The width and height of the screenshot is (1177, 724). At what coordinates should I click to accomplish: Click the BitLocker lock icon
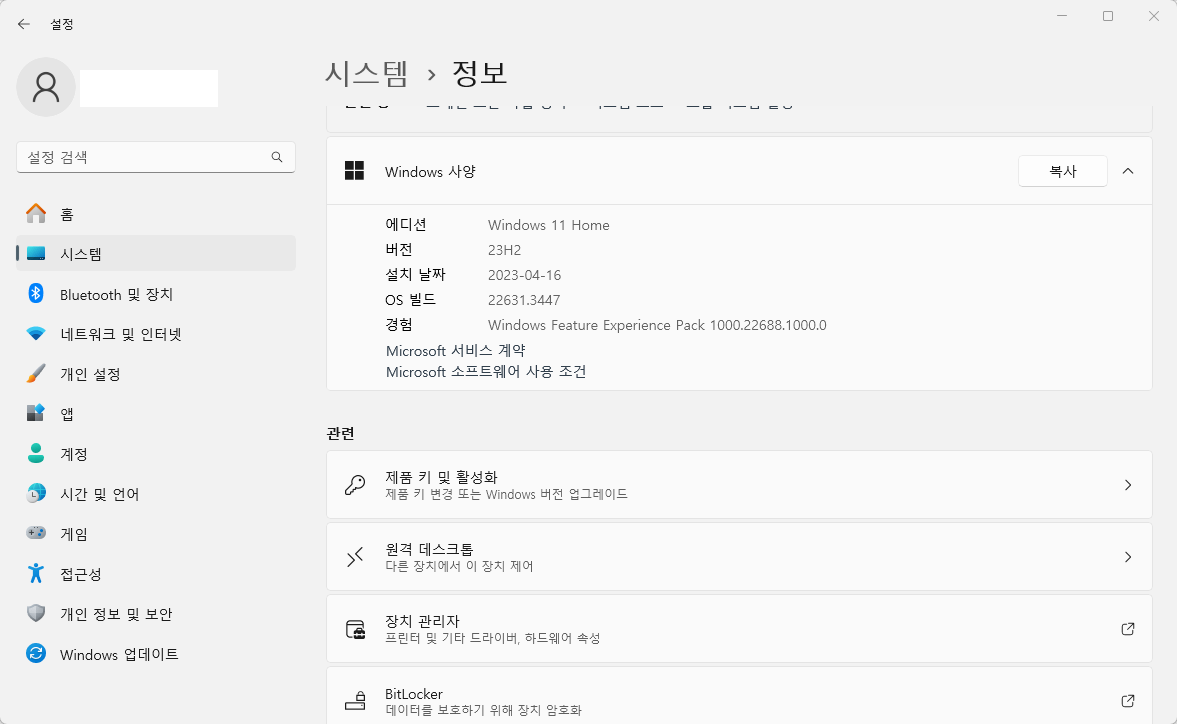click(355, 701)
